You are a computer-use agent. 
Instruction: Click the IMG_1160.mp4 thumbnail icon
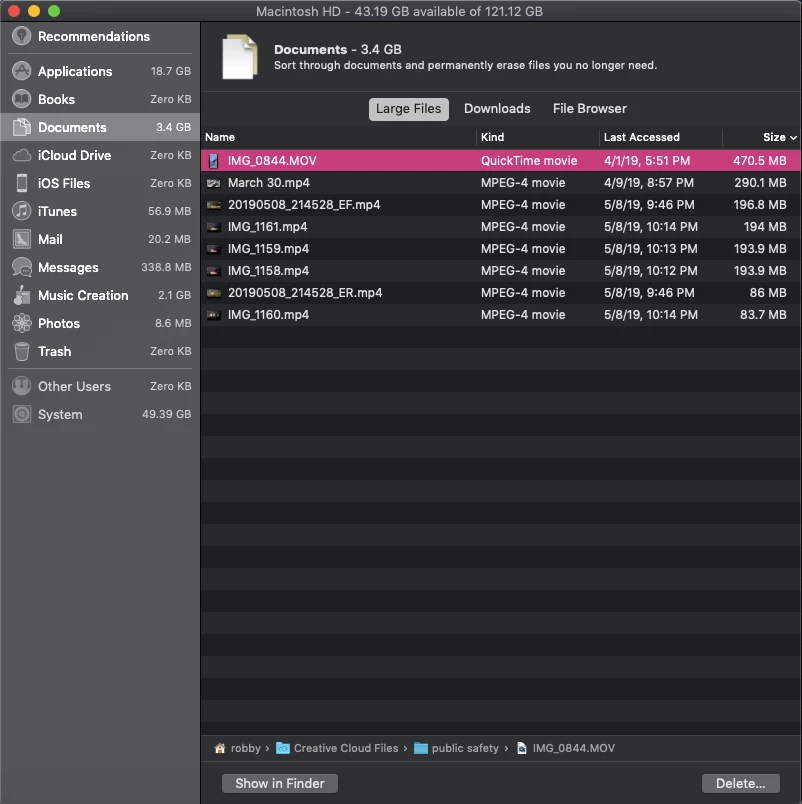point(213,315)
